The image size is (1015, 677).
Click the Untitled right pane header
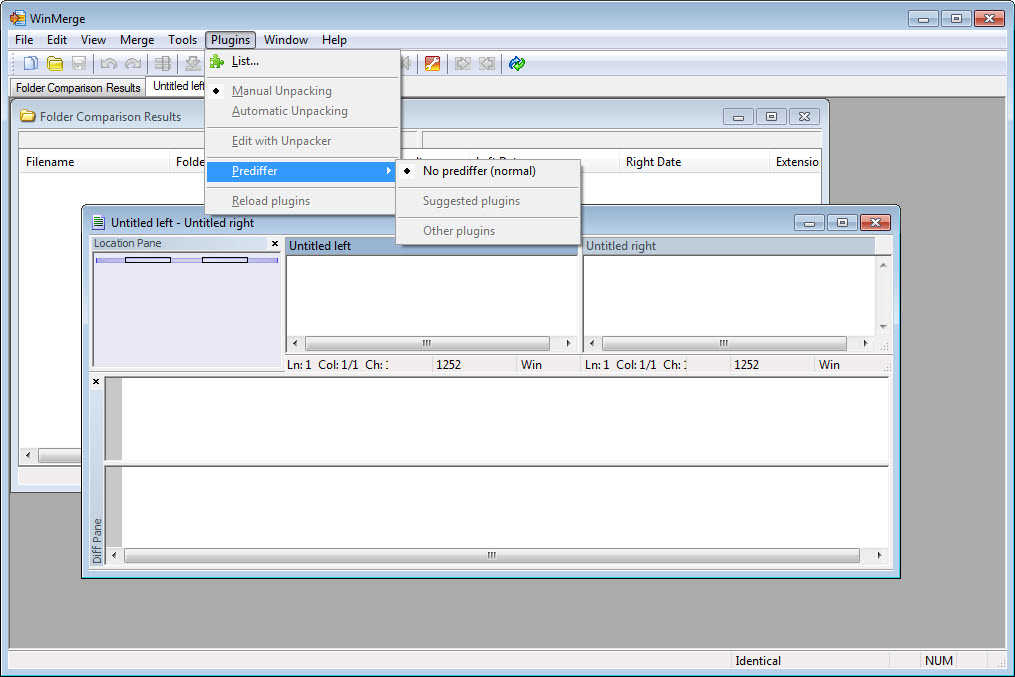[729, 246]
